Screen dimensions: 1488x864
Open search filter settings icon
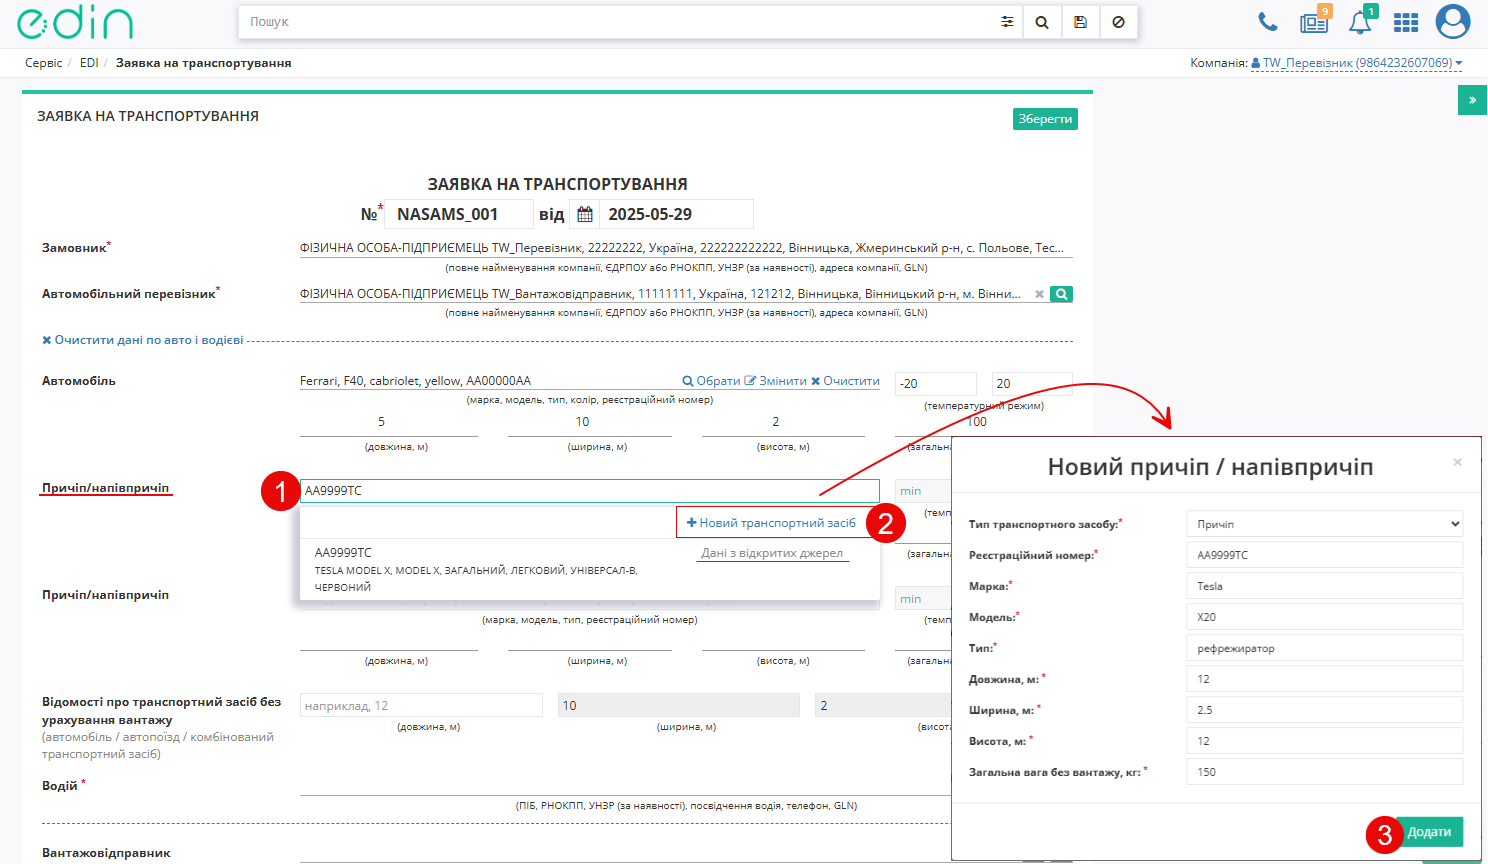tap(1007, 22)
